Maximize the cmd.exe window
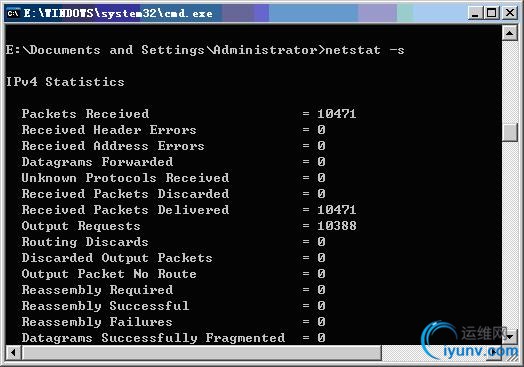 click(x=492, y=13)
